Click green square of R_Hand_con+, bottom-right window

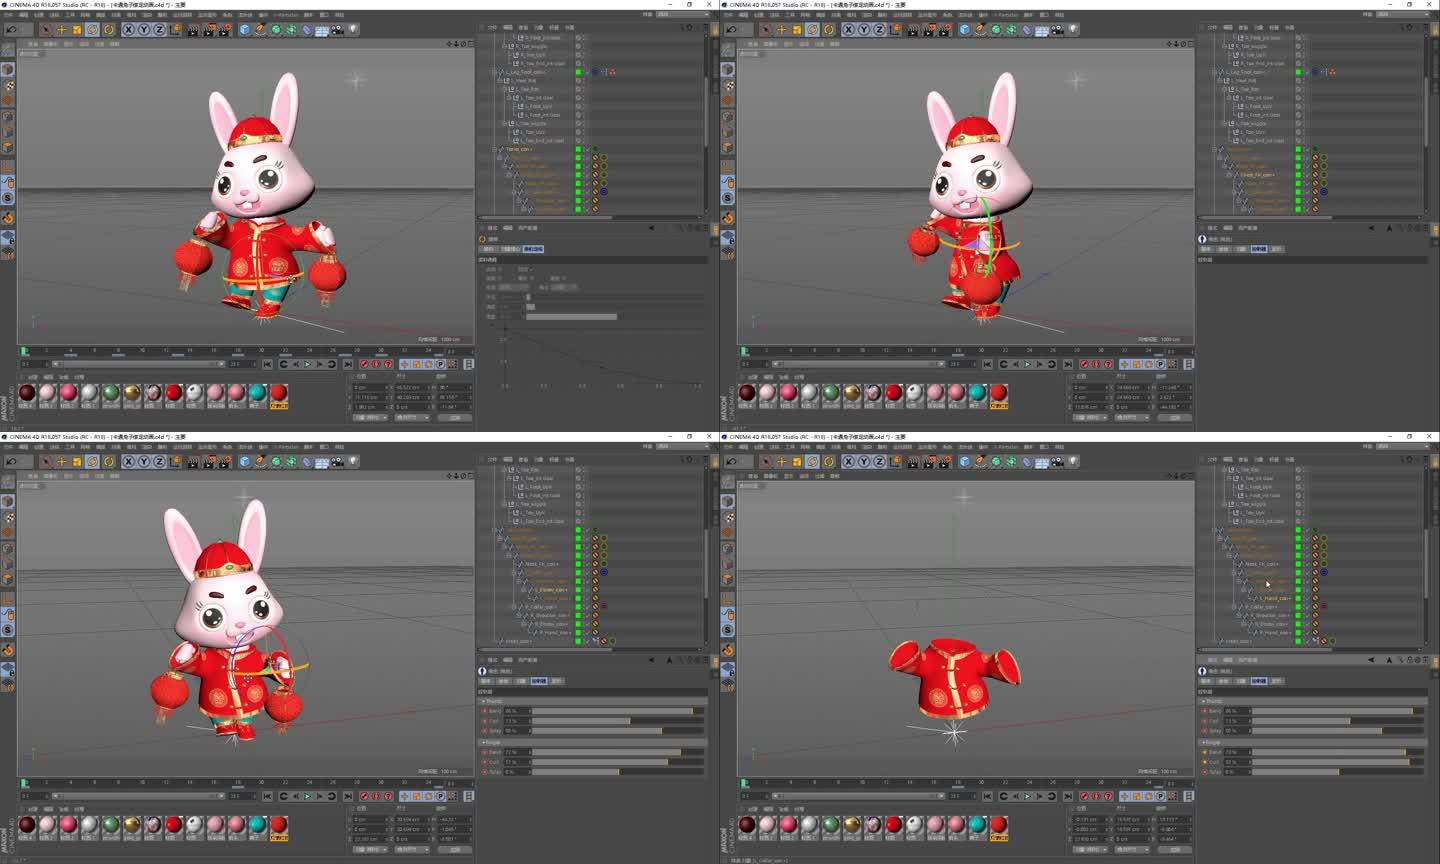(x=1299, y=633)
